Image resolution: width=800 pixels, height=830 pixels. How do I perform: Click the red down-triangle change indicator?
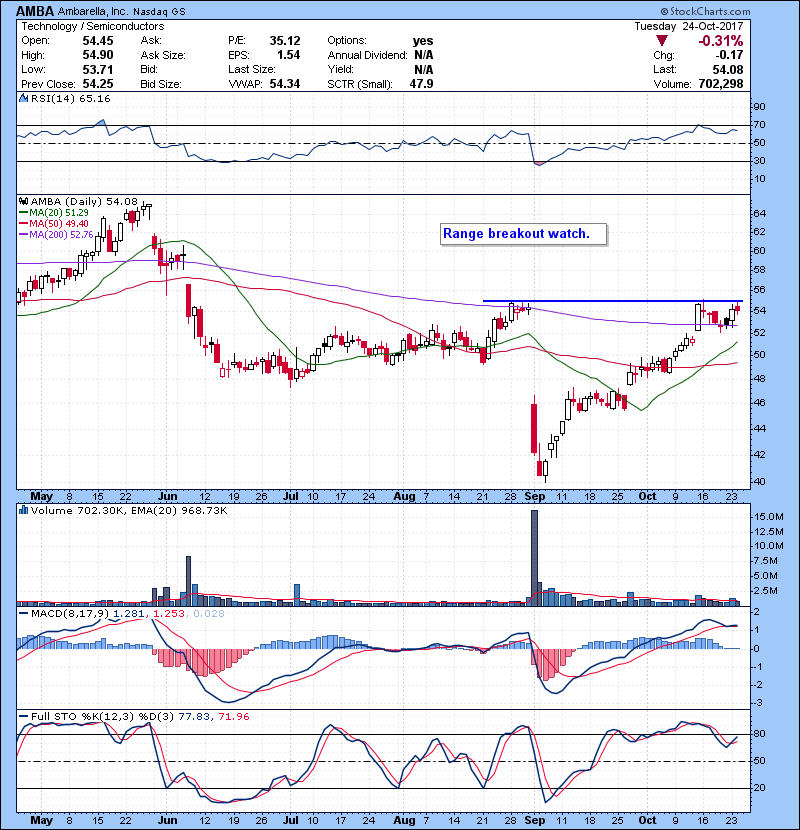coord(661,41)
